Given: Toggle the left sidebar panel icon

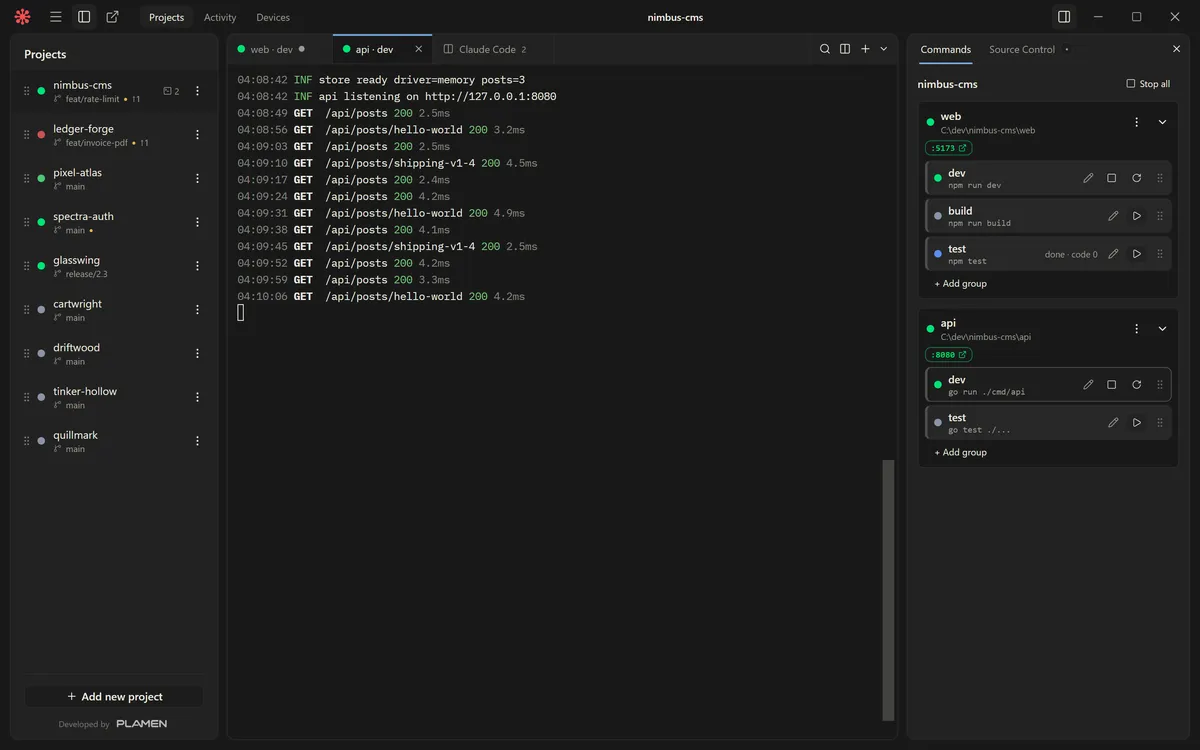Looking at the screenshot, I should [x=84, y=17].
